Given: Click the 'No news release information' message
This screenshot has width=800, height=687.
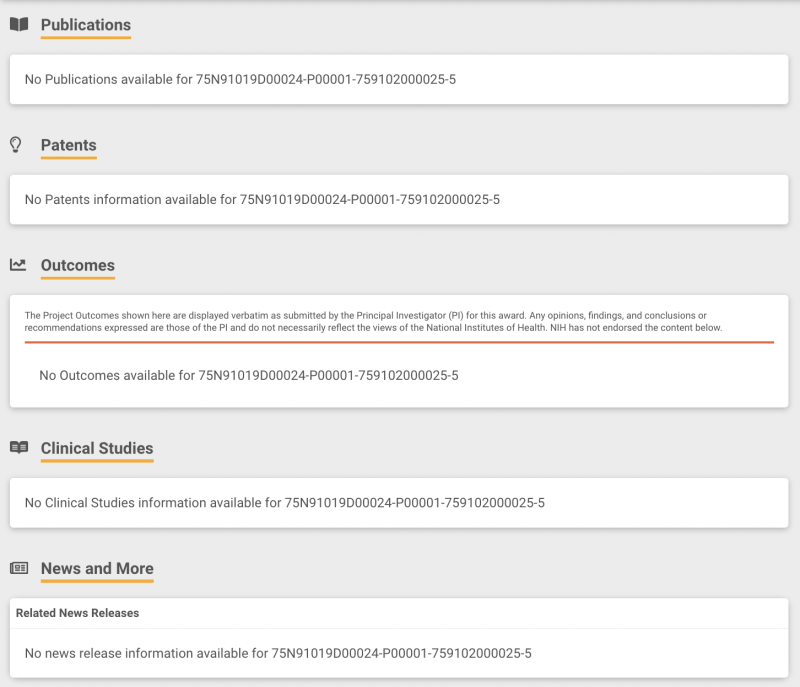Looking at the screenshot, I should click(x=278, y=654).
